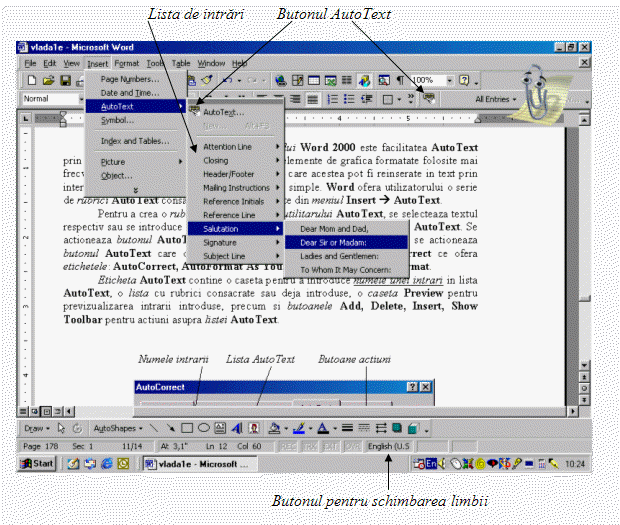Toggle REC indicator in status bar

288,446
